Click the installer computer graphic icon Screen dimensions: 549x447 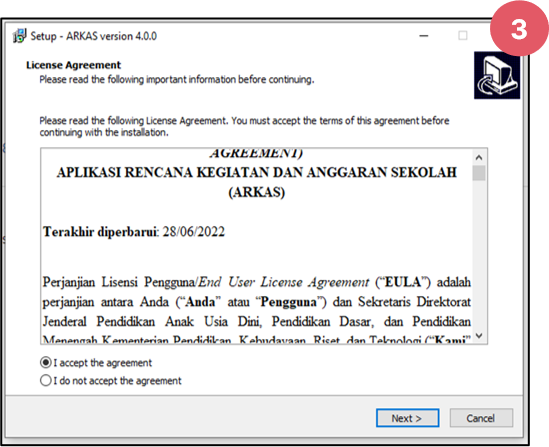(x=497, y=75)
